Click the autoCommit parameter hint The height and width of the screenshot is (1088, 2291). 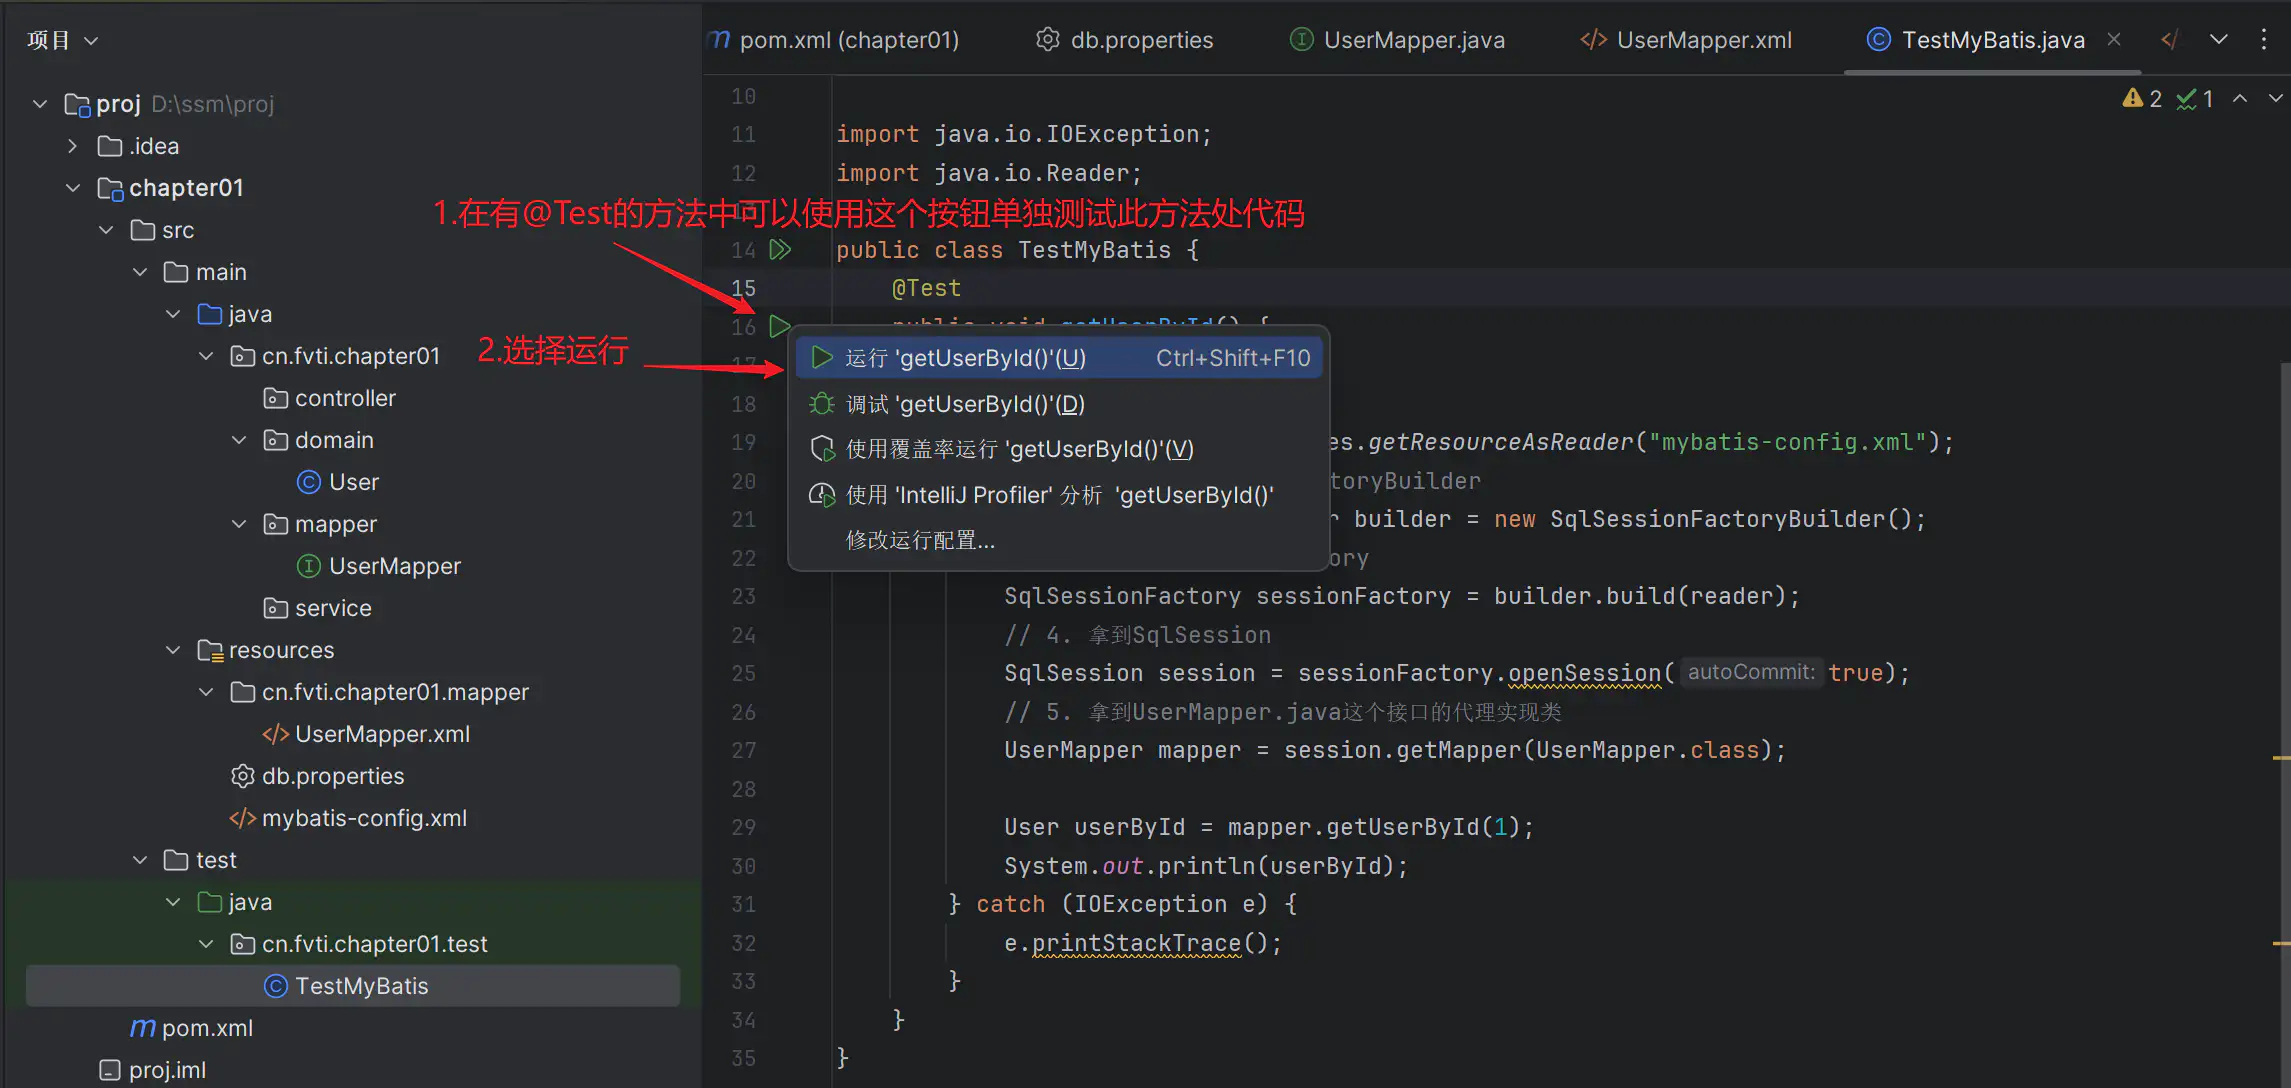(1751, 673)
